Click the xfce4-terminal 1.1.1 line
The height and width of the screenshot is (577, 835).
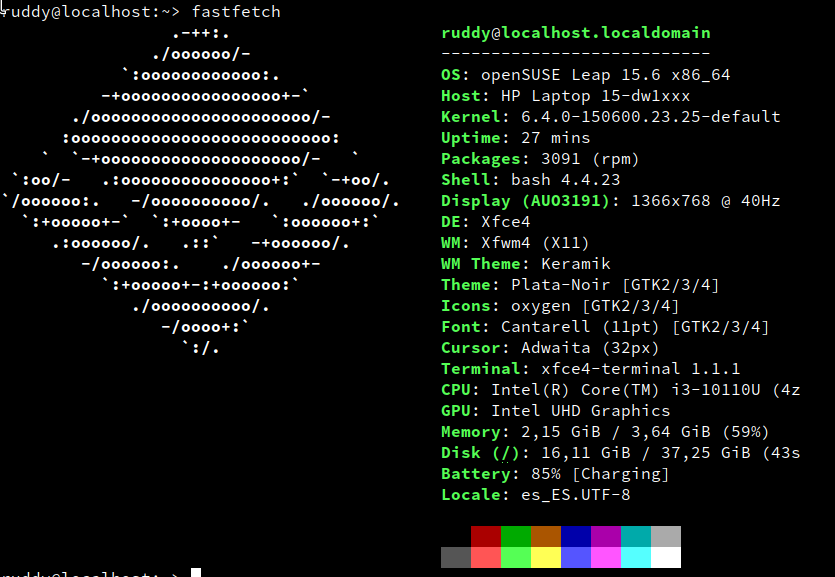point(590,368)
